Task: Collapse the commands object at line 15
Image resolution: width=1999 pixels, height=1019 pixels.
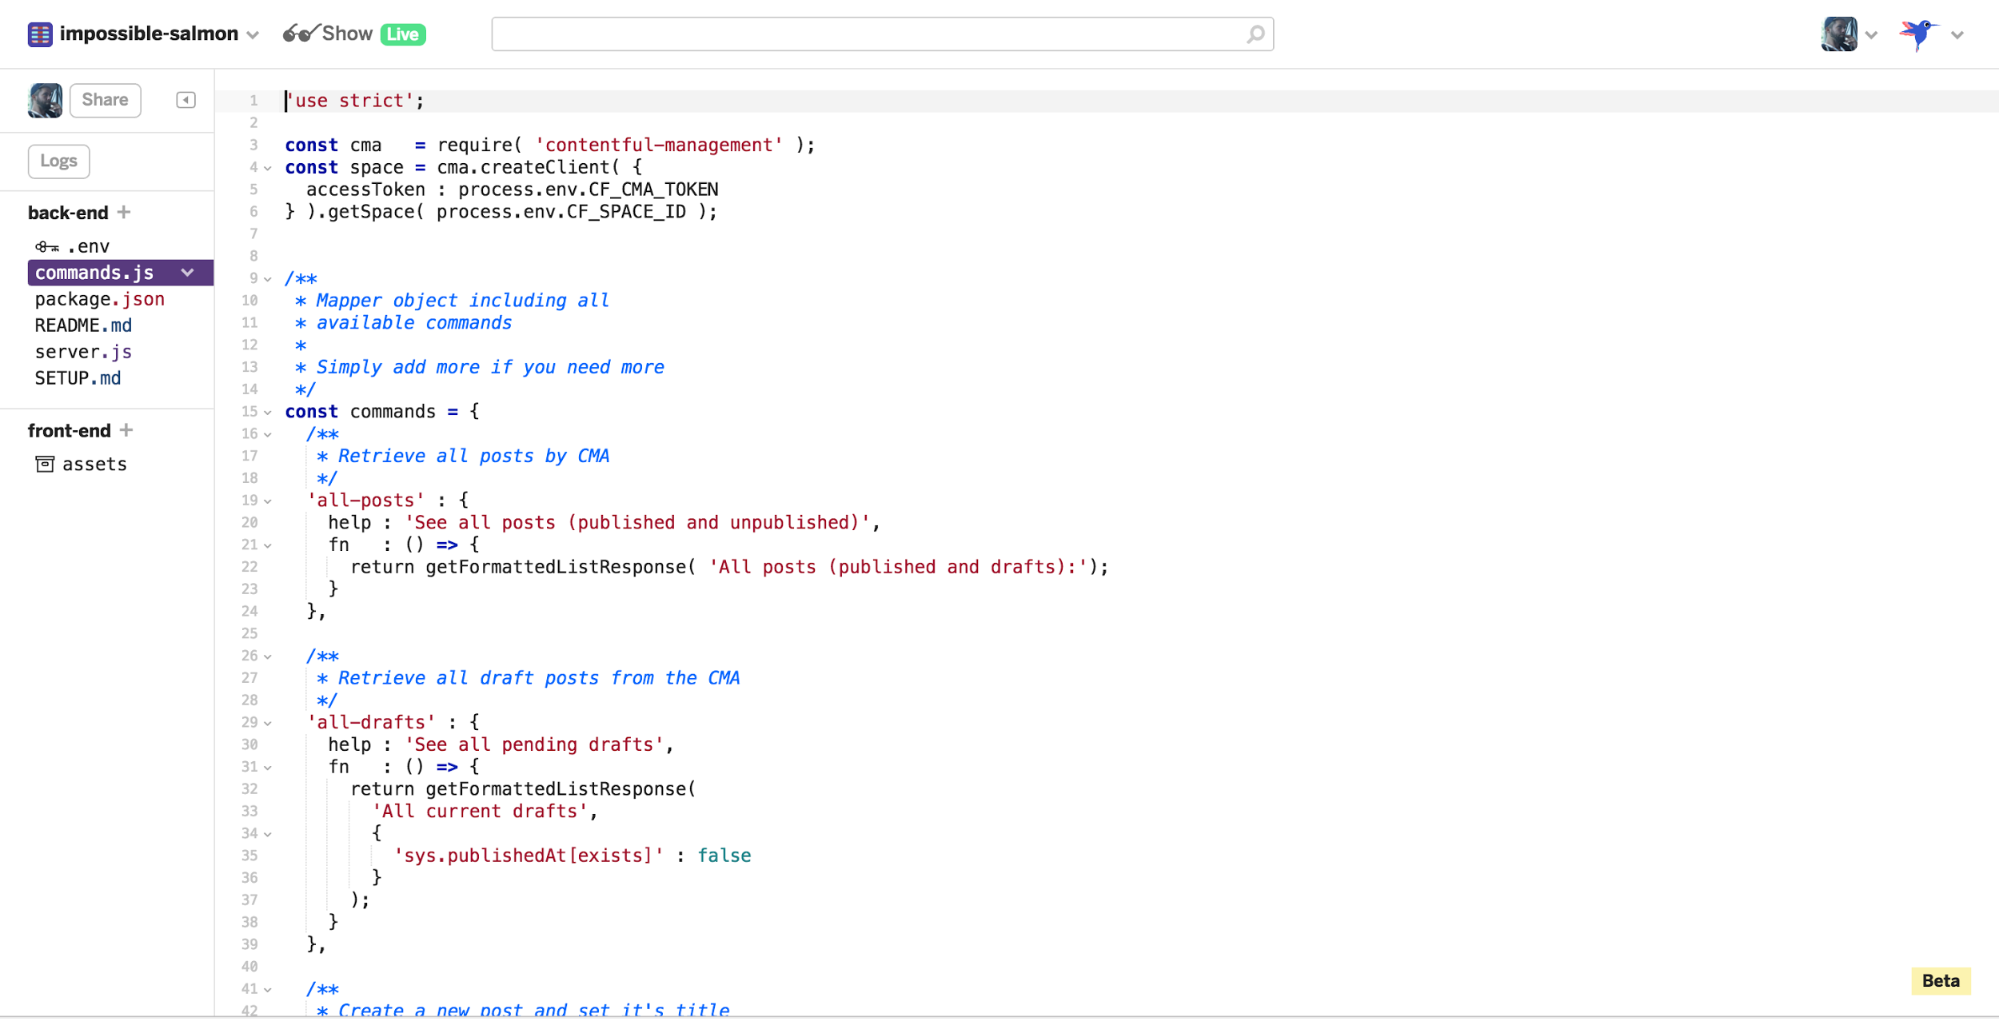Action: pos(268,412)
